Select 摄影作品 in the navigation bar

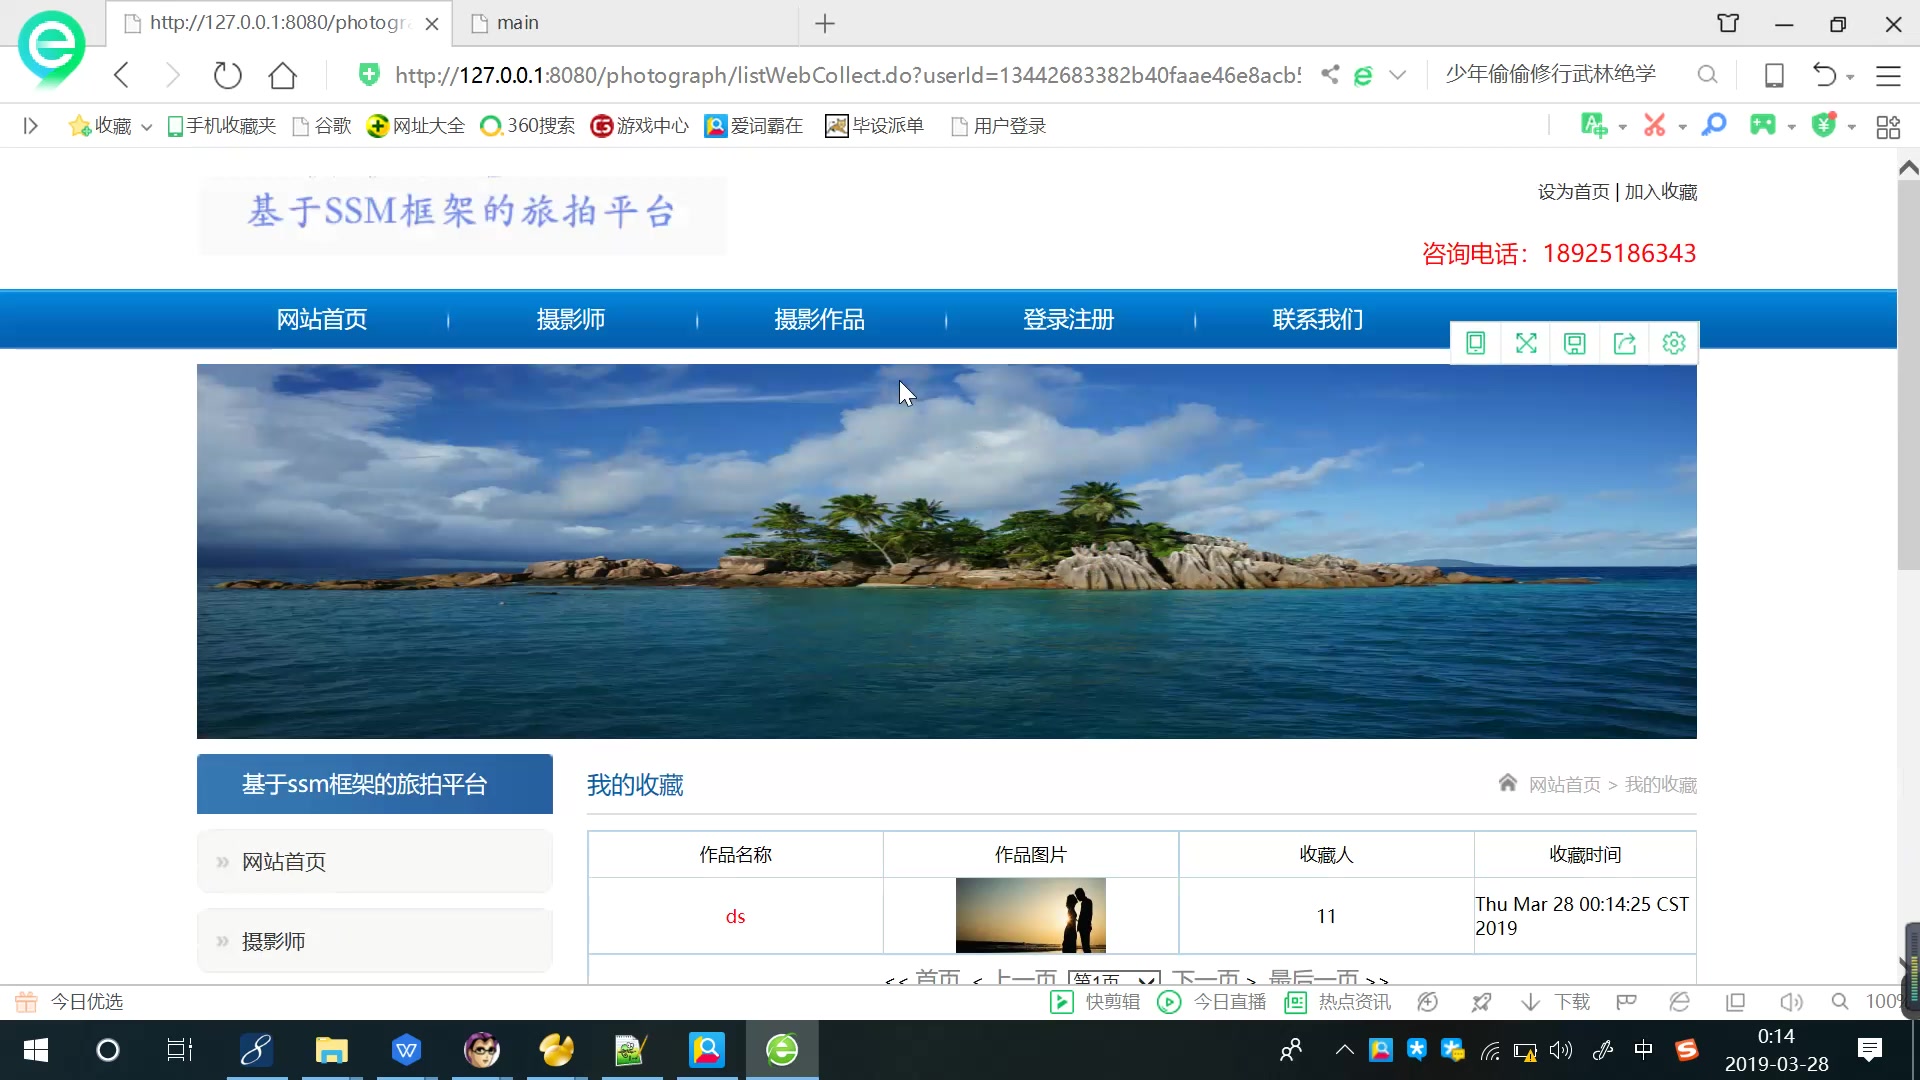pos(818,319)
